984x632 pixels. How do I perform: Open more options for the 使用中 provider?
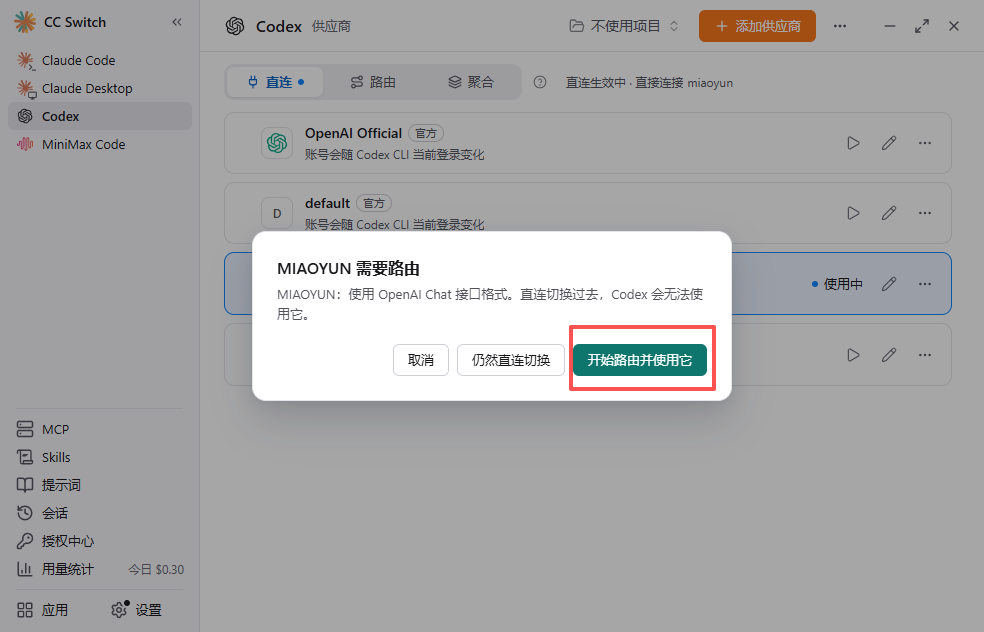tap(924, 284)
